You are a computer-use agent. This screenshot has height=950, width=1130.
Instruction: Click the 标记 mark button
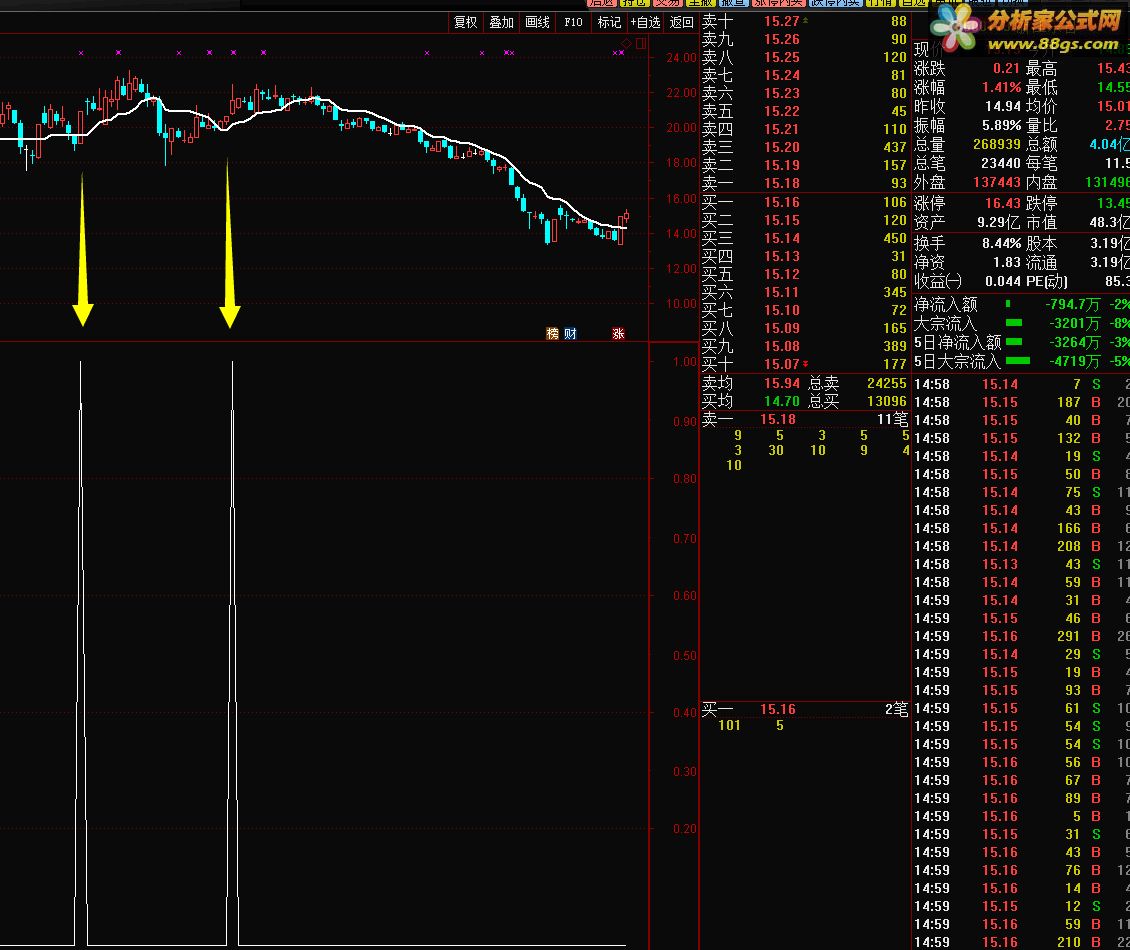pyautogui.click(x=609, y=22)
